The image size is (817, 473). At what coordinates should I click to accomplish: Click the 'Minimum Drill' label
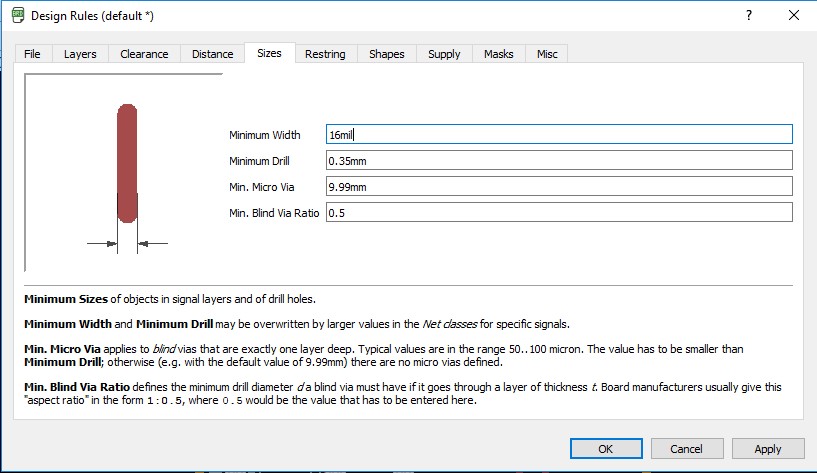click(x=259, y=161)
